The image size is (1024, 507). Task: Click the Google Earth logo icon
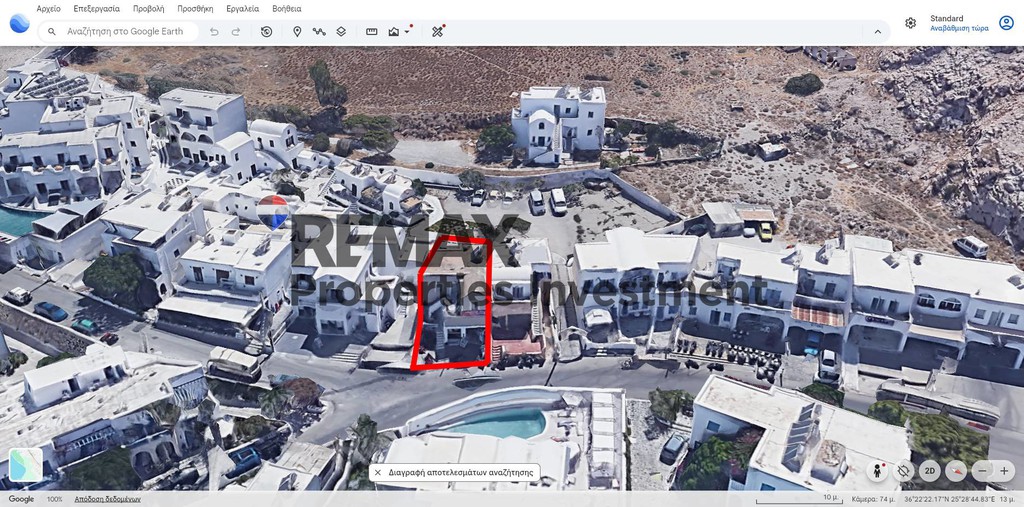point(19,23)
